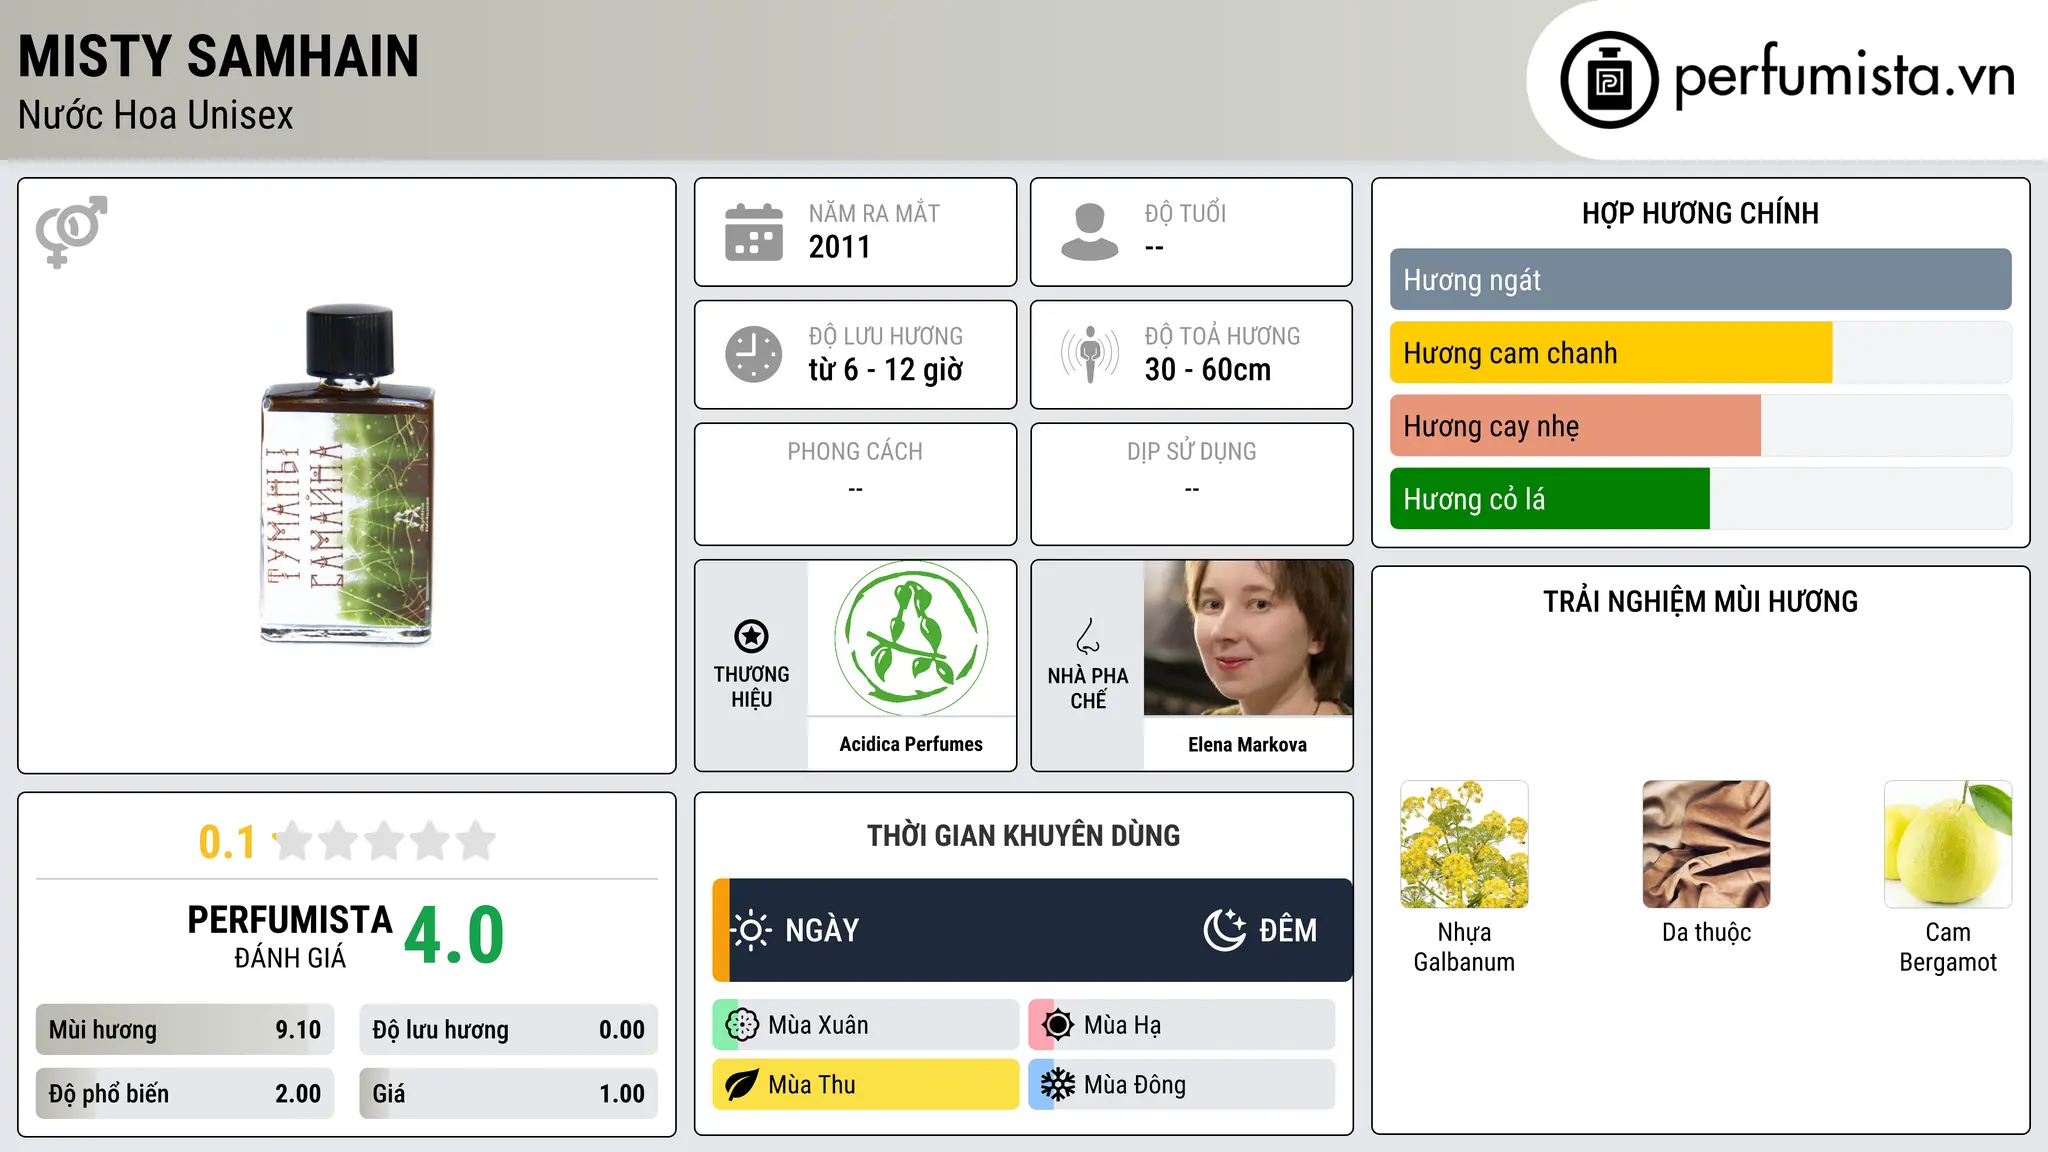Click the five-star rating row
This screenshot has width=2048, height=1152.
coord(384,841)
